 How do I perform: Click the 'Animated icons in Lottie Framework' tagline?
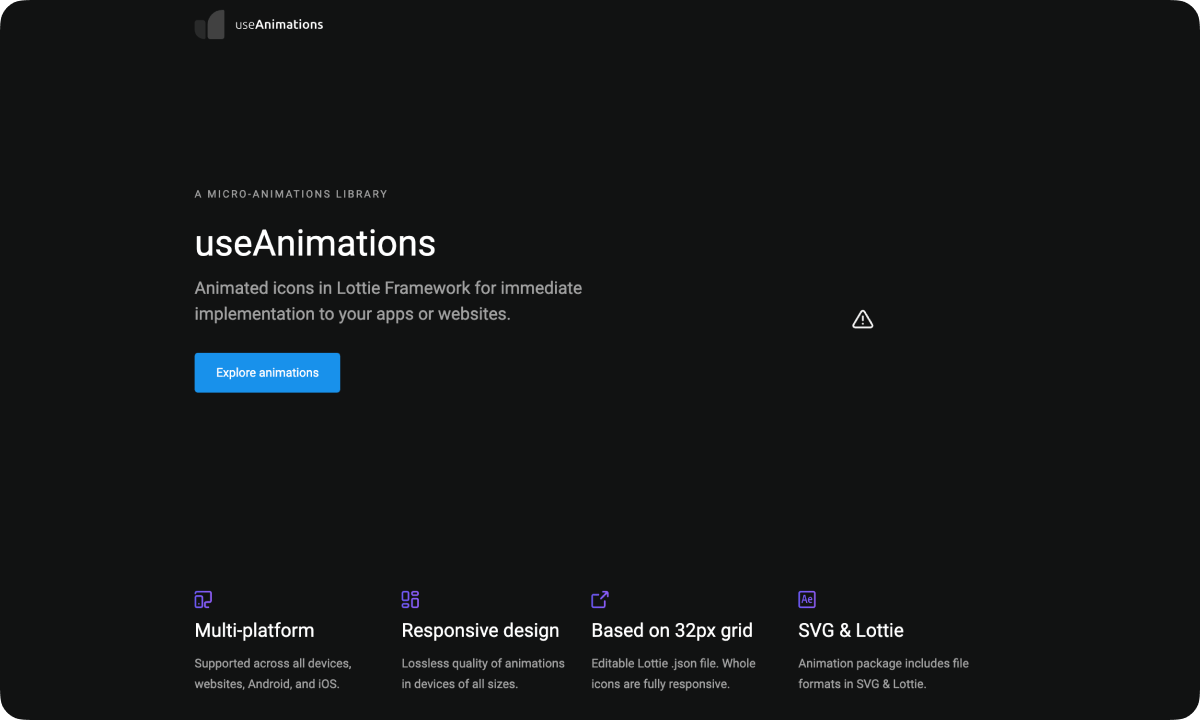point(388,301)
